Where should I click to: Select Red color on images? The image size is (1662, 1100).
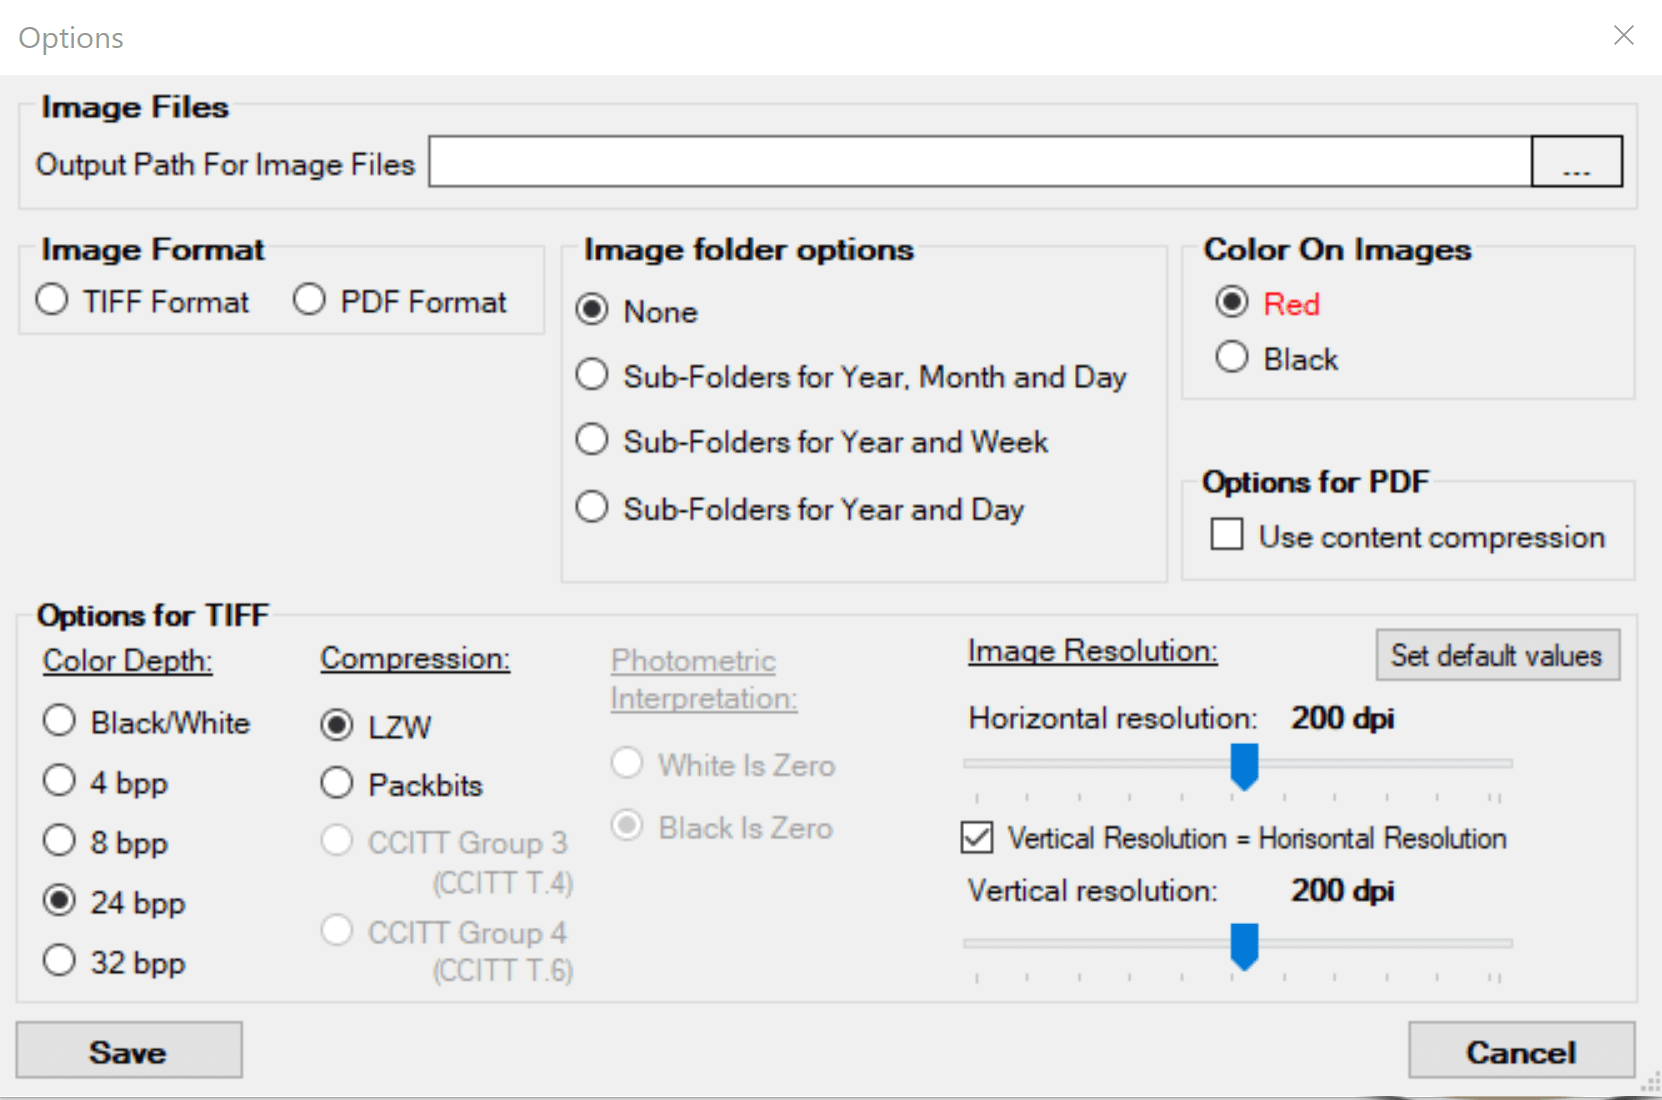(1232, 302)
